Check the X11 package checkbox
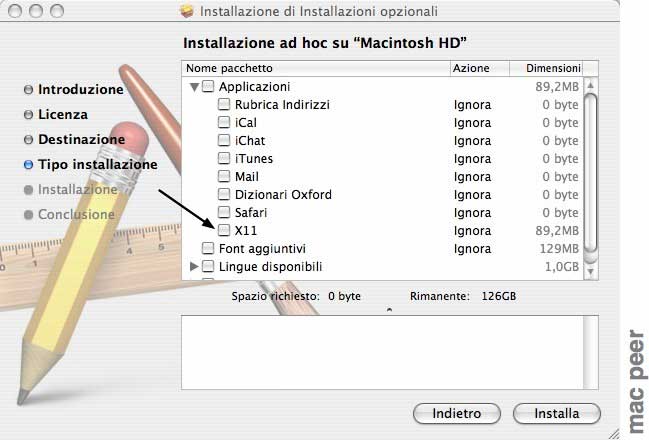This screenshot has height=440, width=649. (224, 230)
